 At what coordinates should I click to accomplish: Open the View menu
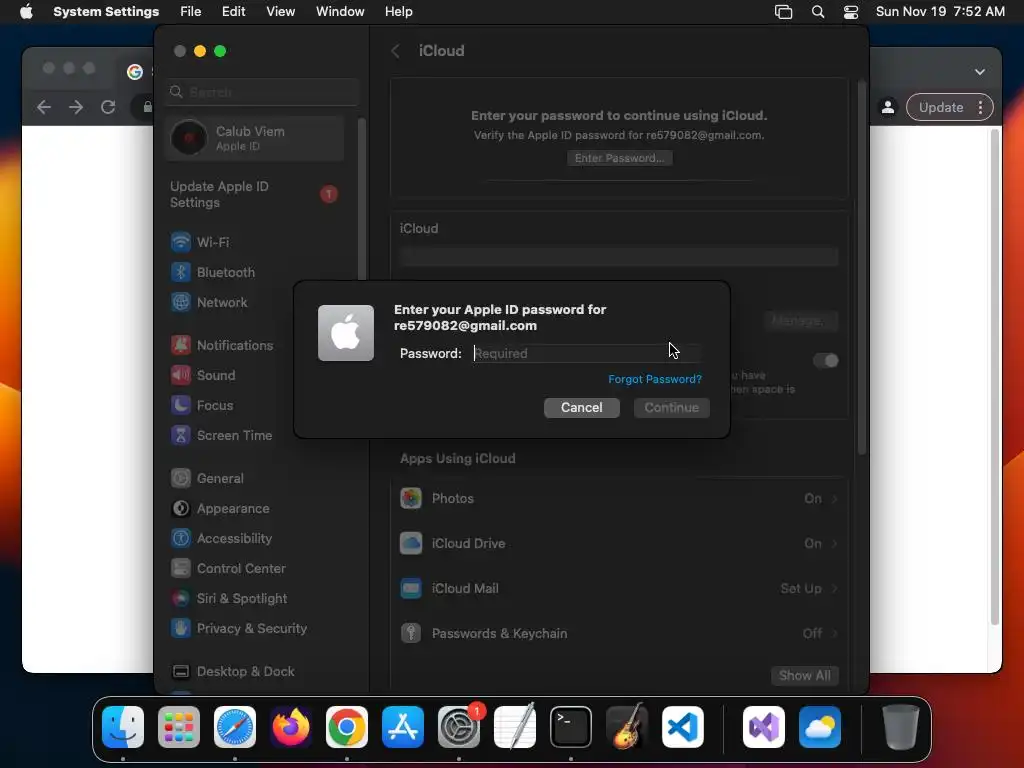[x=281, y=12]
